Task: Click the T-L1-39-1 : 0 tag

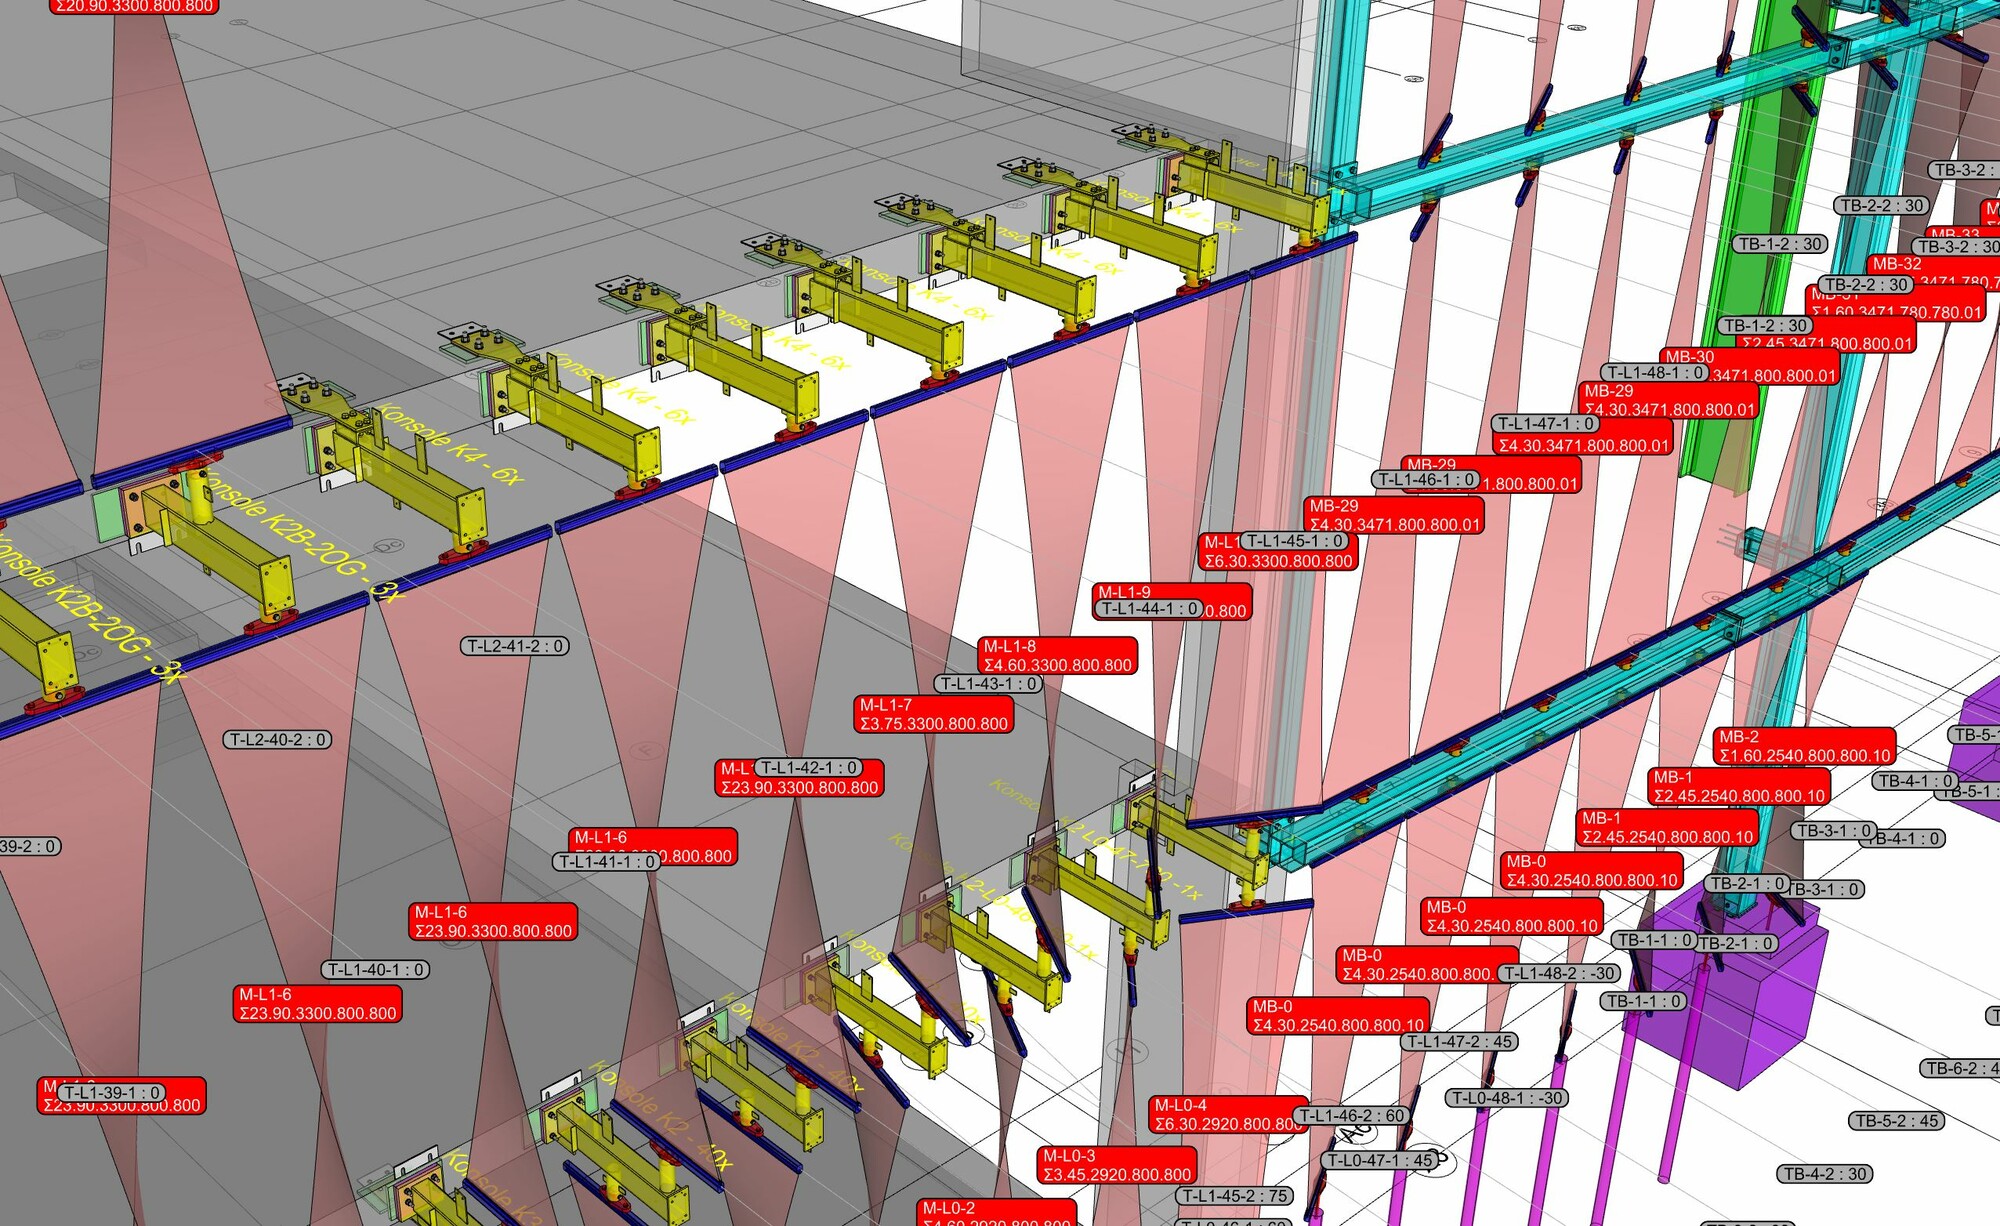Action: (x=112, y=1093)
